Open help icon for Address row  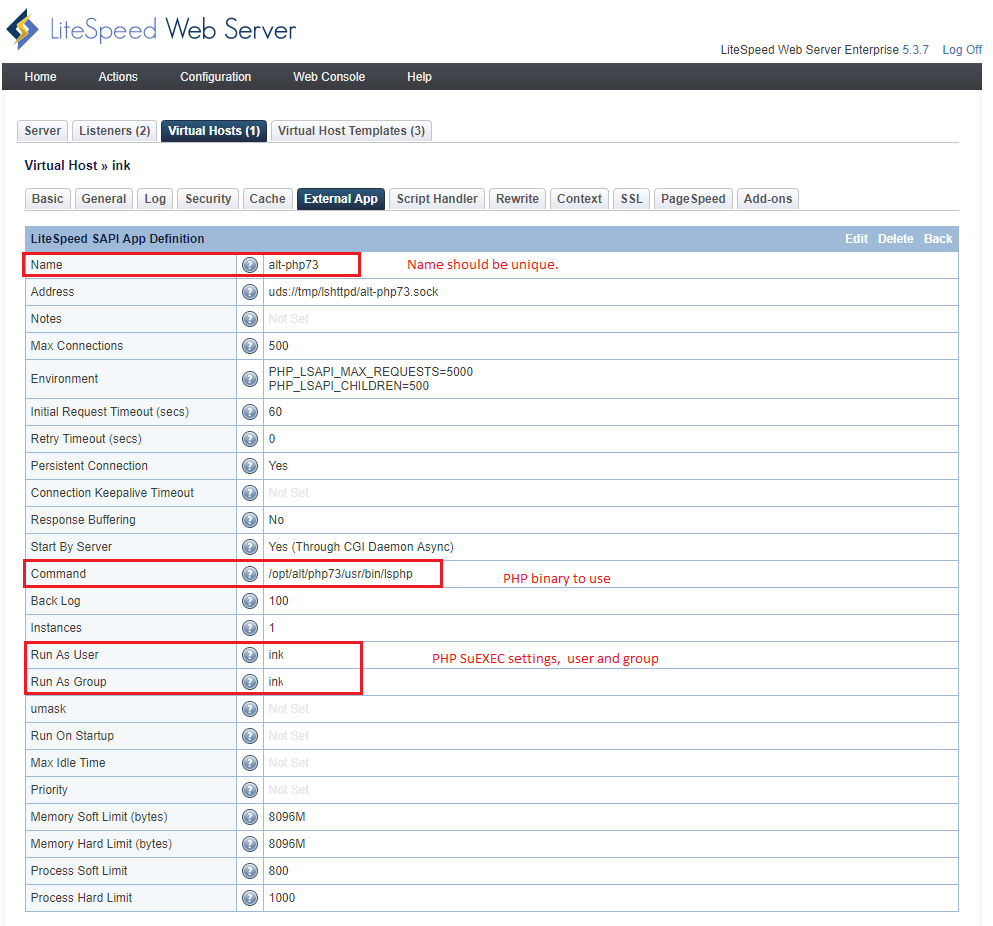click(x=250, y=292)
